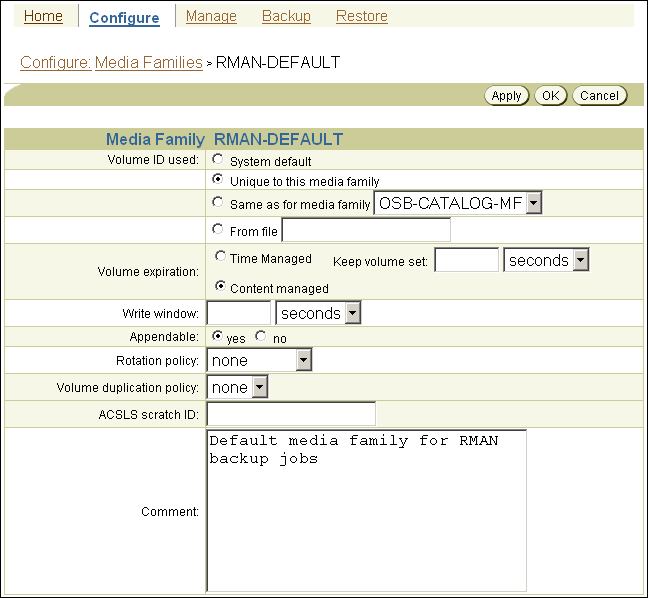Click the Volume expiration label
The height and width of the screenshot is (598, 648).
pyautogui.click(x=148, y=272)
